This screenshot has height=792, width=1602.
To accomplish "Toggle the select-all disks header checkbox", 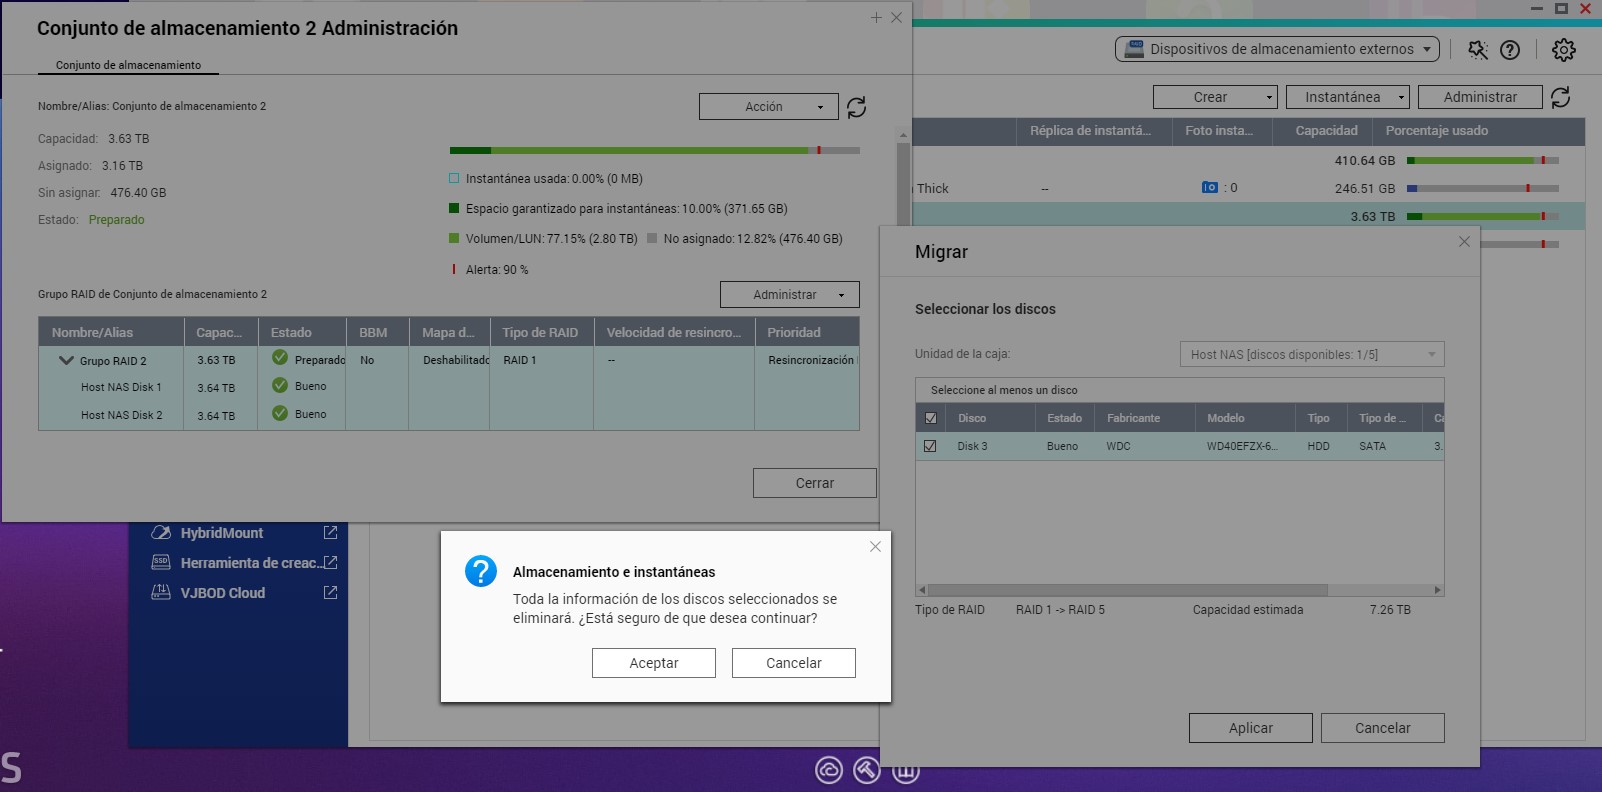I will [931, 418].
